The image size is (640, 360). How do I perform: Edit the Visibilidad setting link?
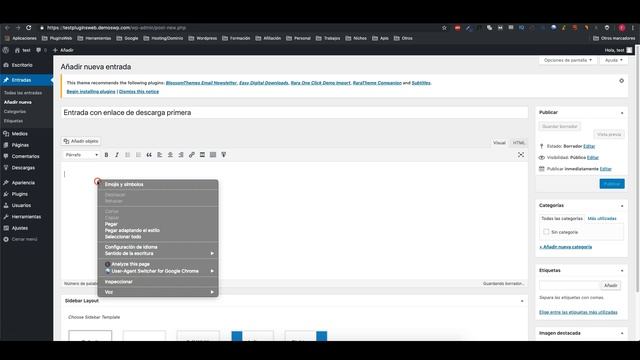(x=593, y=158)
